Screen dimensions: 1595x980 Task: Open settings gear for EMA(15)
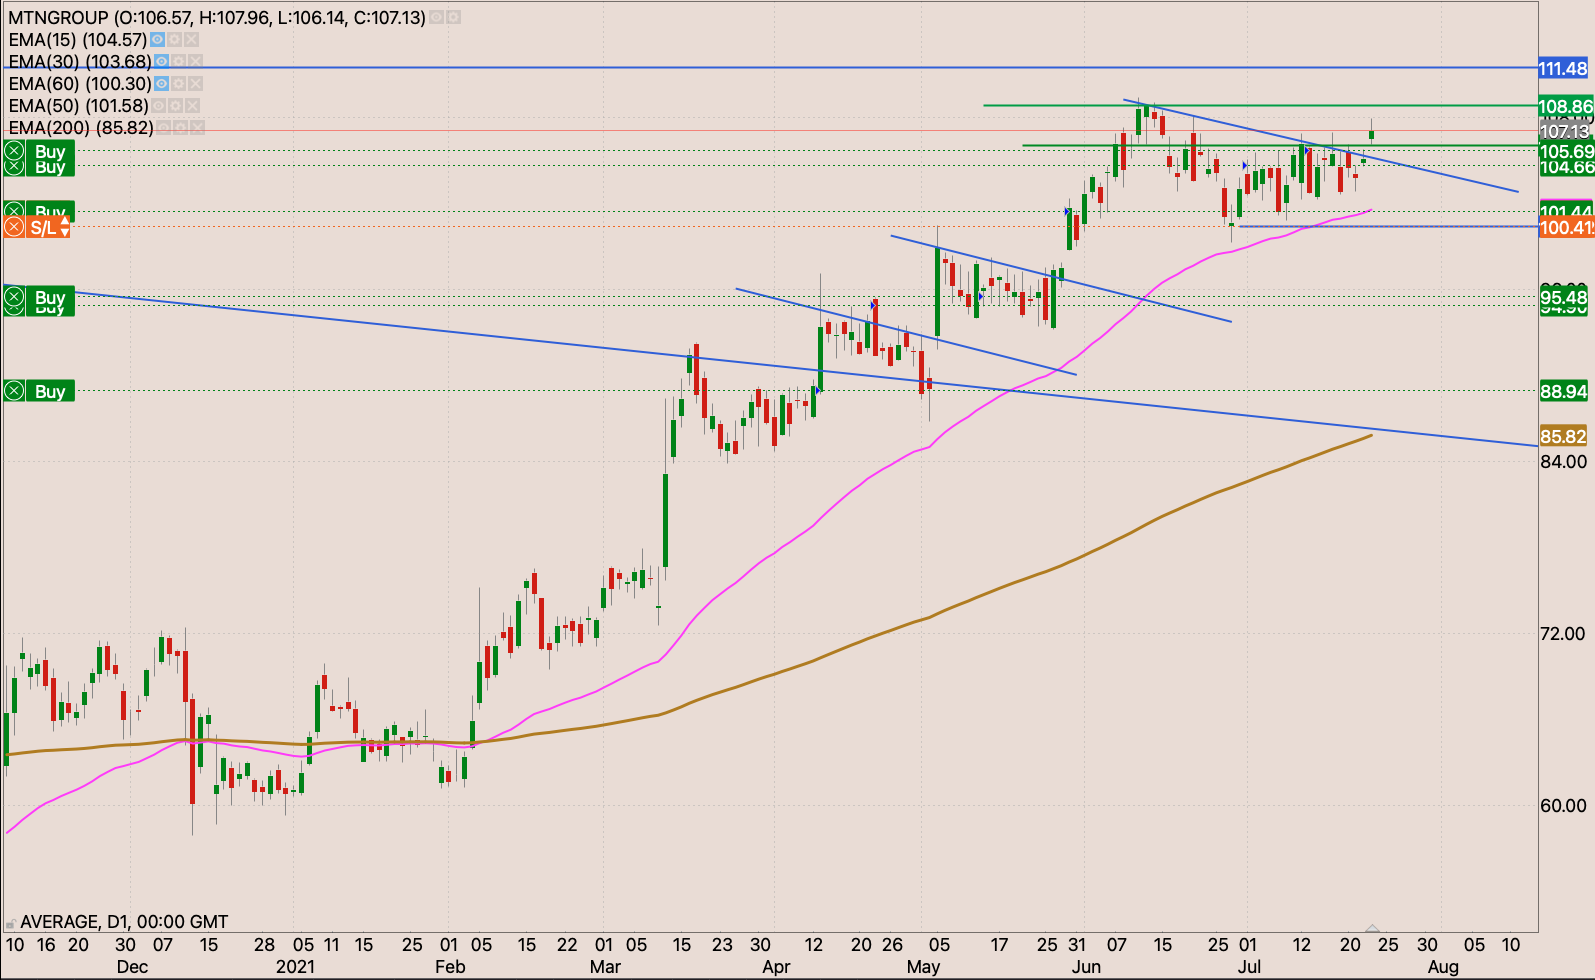tap(174, 40)
